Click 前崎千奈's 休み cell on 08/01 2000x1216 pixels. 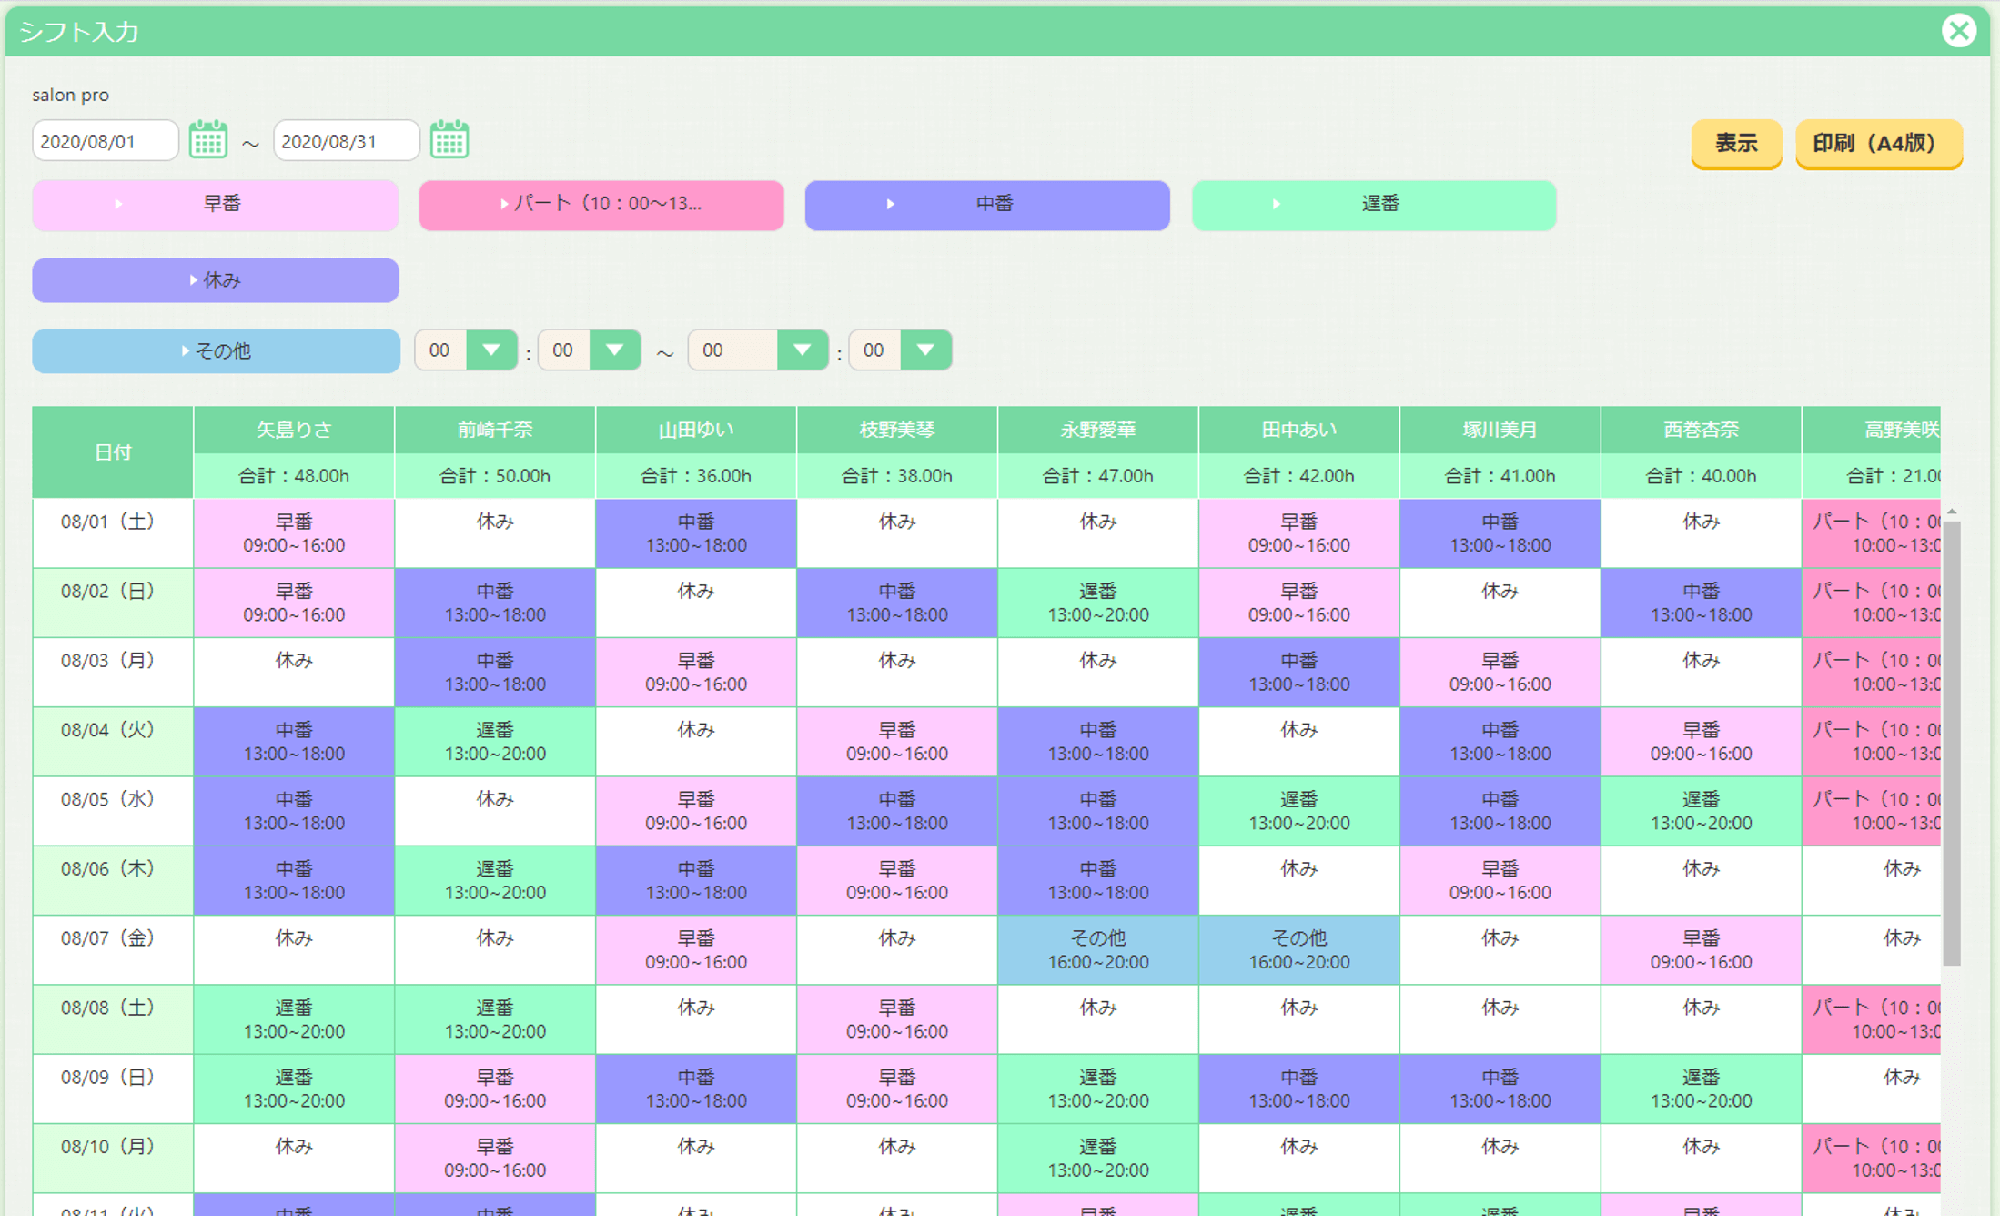(x=495, y=533)
